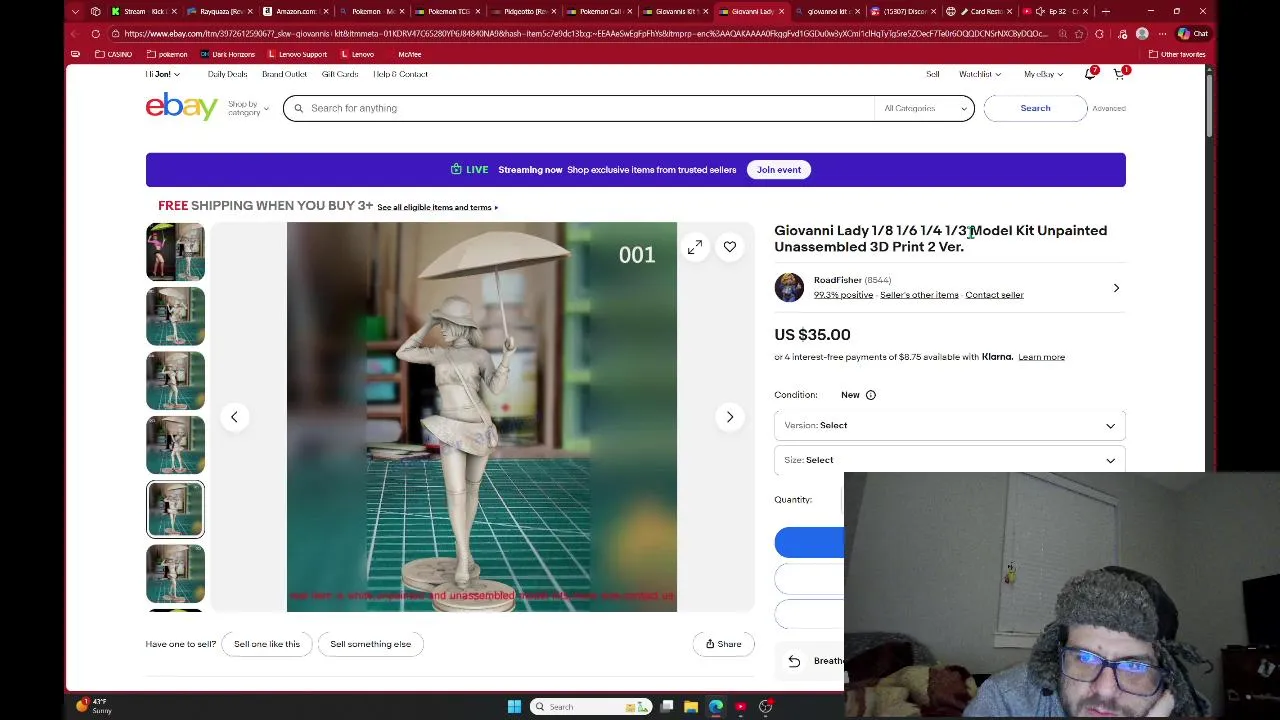Switch to Rayquaza browser tab
The width and height of the screenshot is (1280, 720).
pyautogui.click(x=221, y=11)
